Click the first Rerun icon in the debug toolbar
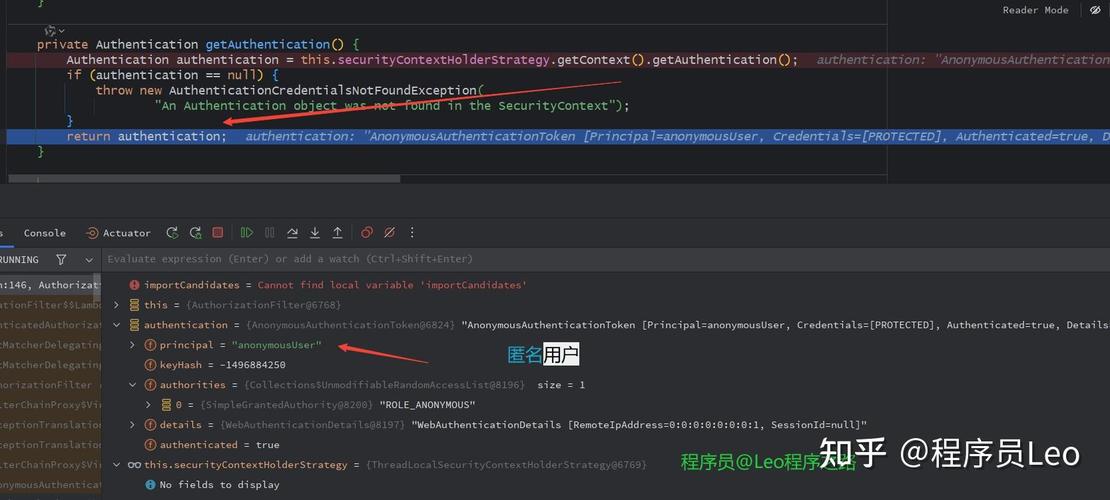Viewport: 1110px width, 500px height. coord(172,232)
